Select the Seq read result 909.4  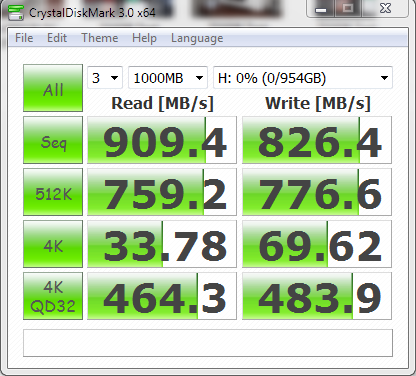pos(162,140)
